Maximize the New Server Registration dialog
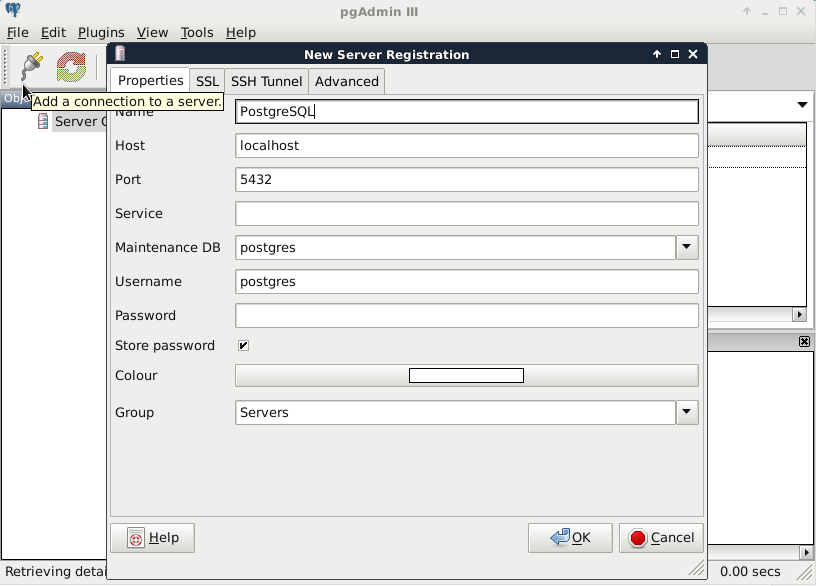 (675, 54)
